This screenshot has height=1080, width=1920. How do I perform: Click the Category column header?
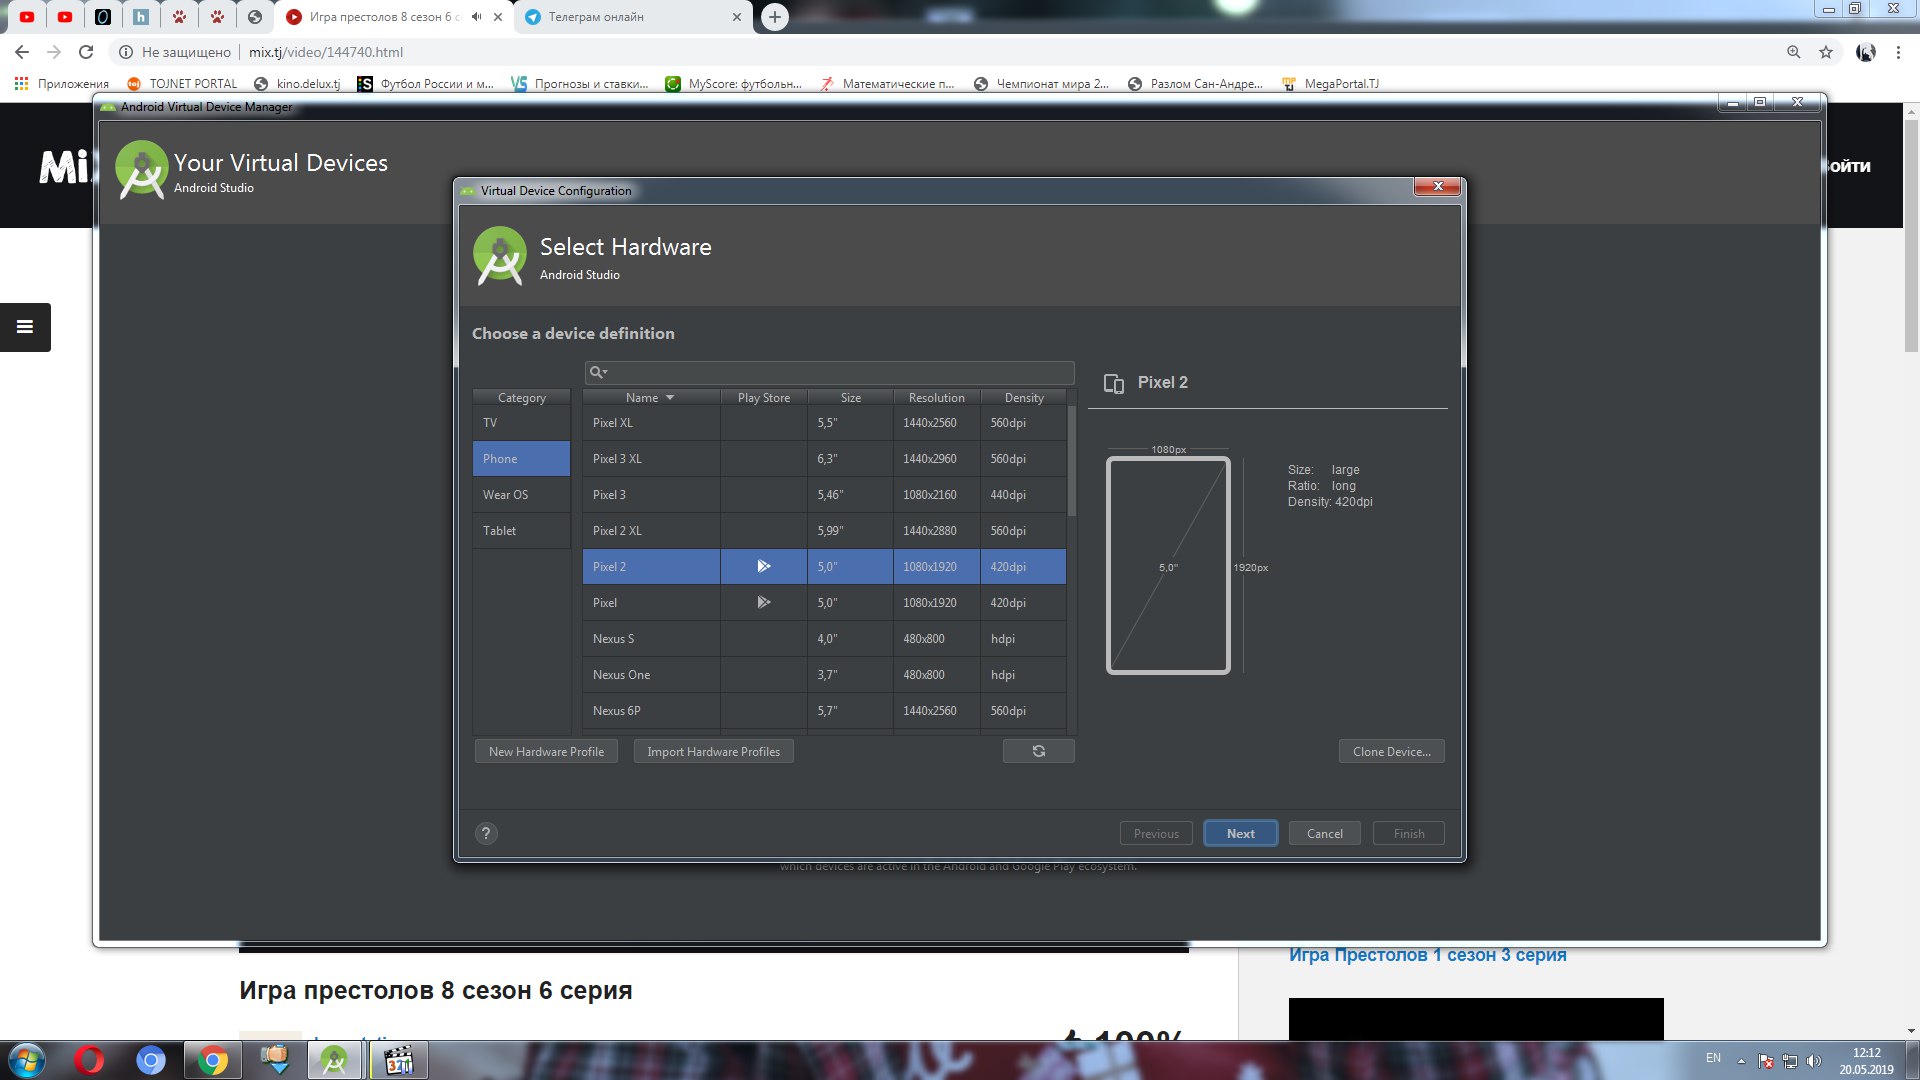(x=521, y=398)
